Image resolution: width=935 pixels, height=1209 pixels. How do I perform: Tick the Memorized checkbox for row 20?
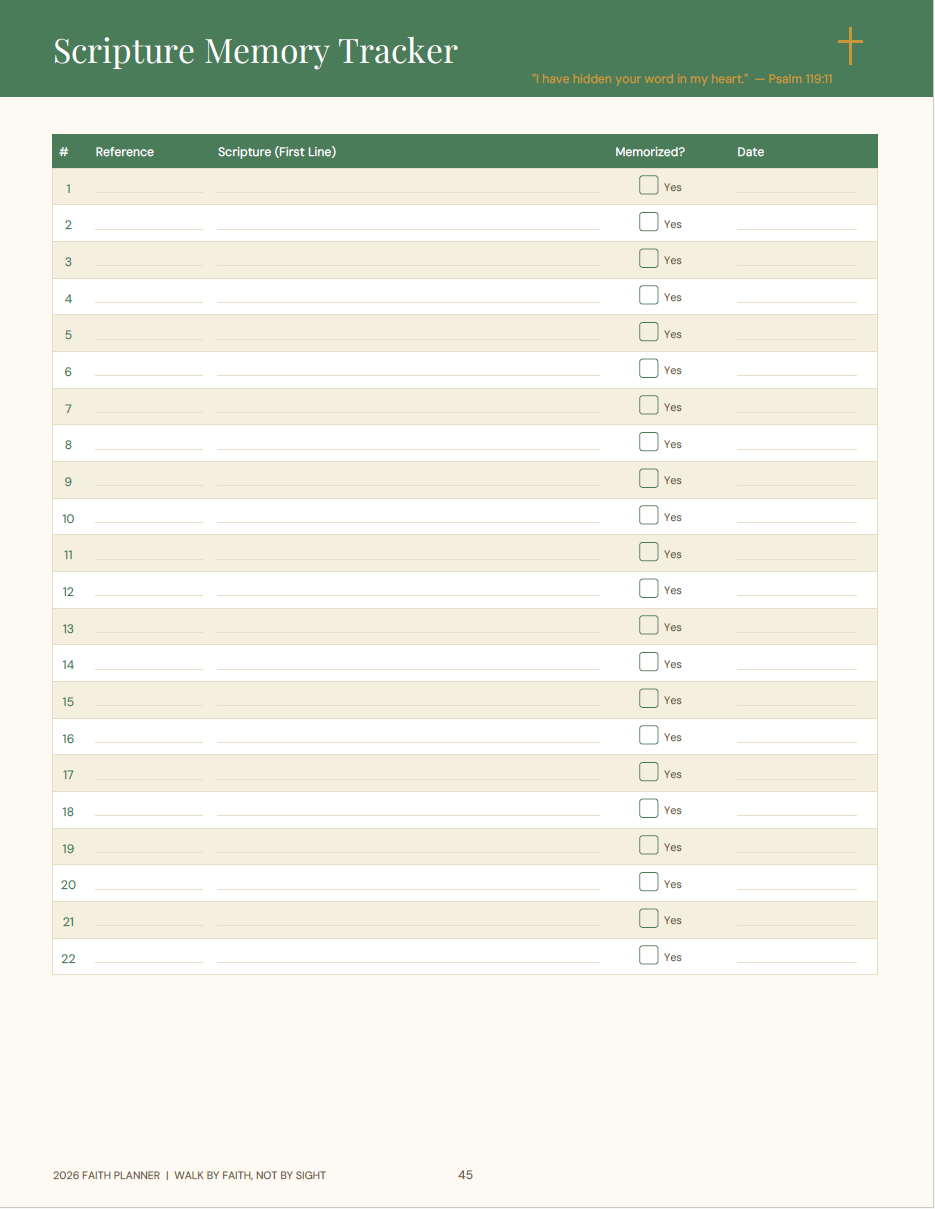click(649, 882)
